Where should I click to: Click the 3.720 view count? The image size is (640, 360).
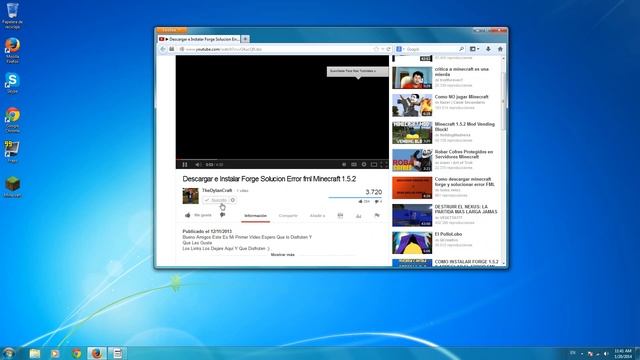click(x=373, y=192)
